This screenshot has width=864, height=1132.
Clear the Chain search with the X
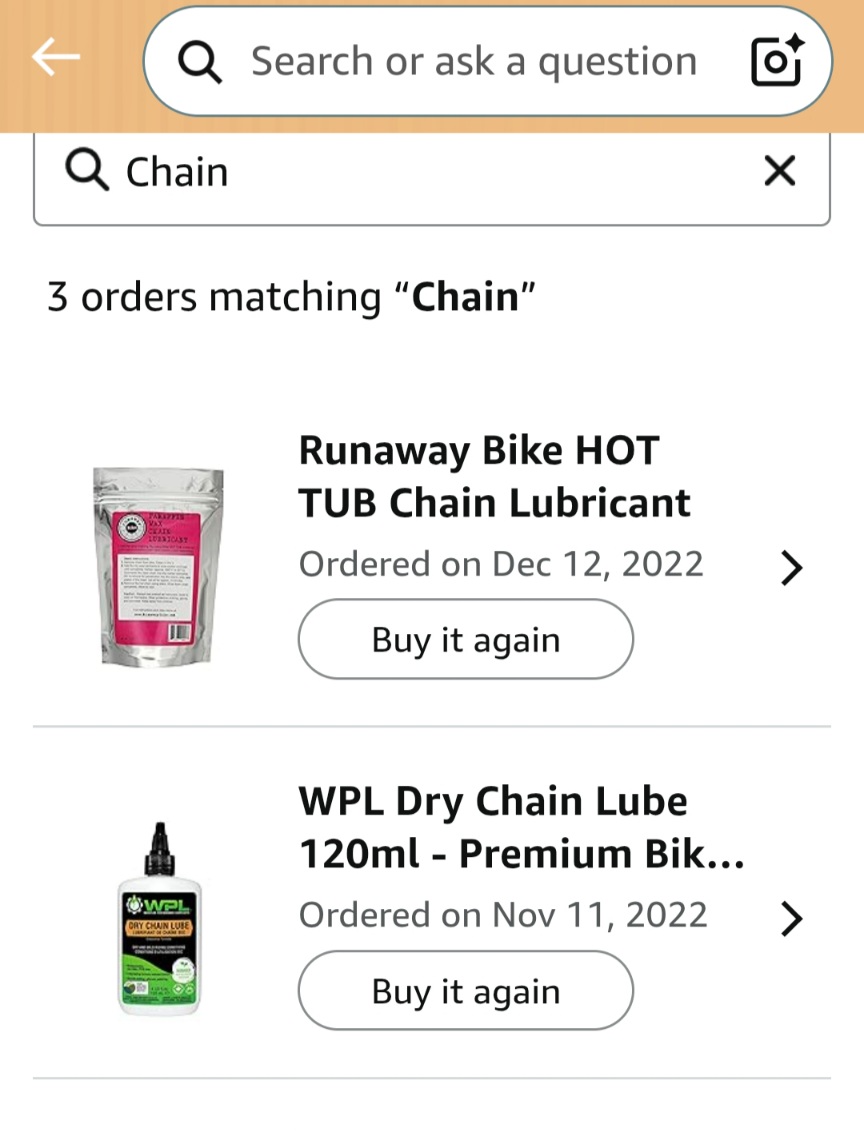click(x=779, y=172)
